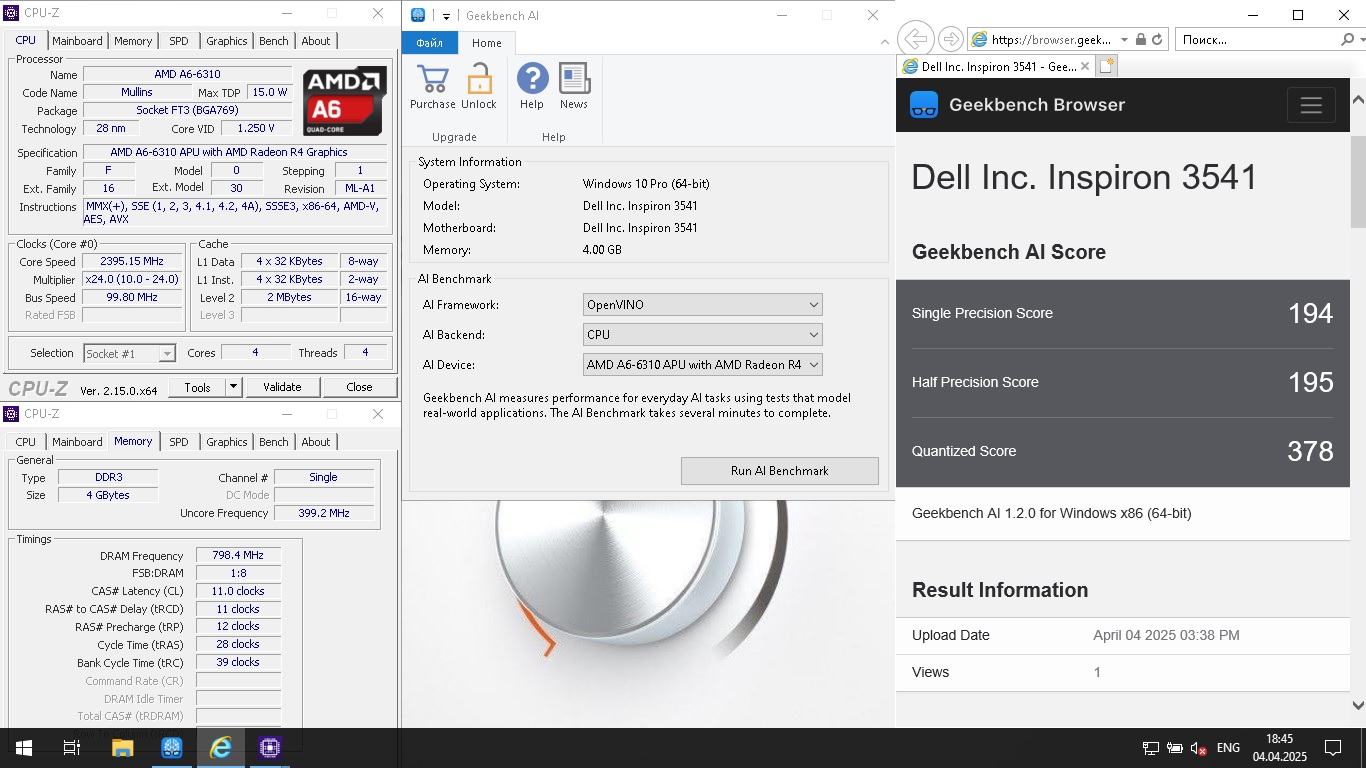Open Geekbench quick access toolbar dropdown
Viewport: 1366px width, 768px height.
[x=446, y=16]
